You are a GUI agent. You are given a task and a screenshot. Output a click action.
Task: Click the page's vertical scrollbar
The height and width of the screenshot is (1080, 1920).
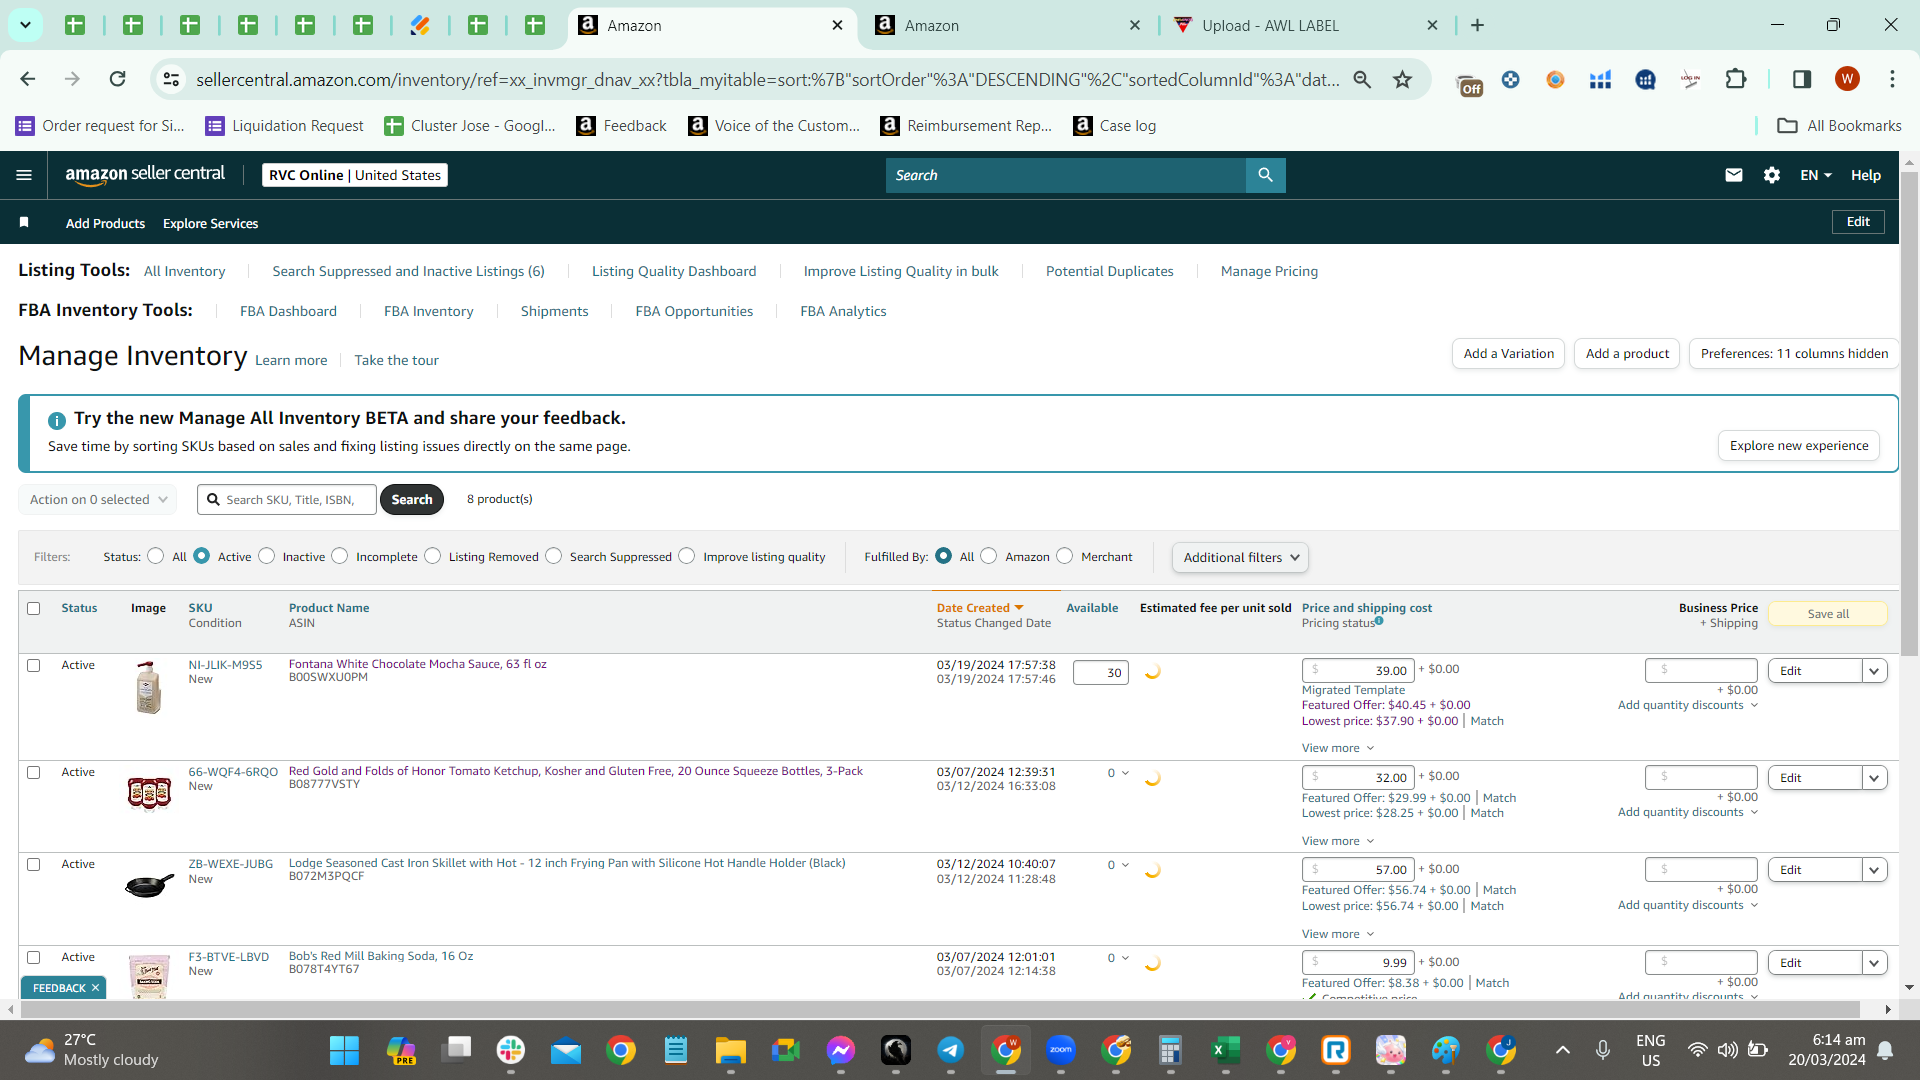coord(1910,414)
